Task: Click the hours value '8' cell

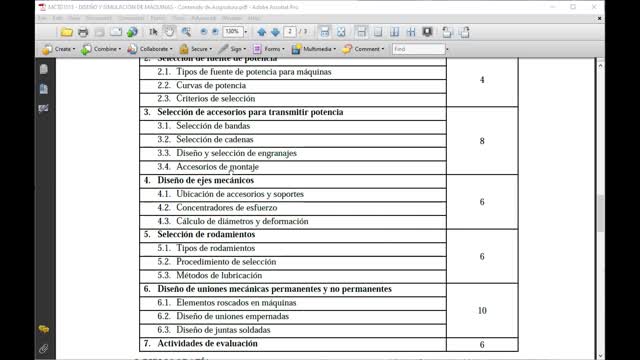Action: [x=482, y=141]
